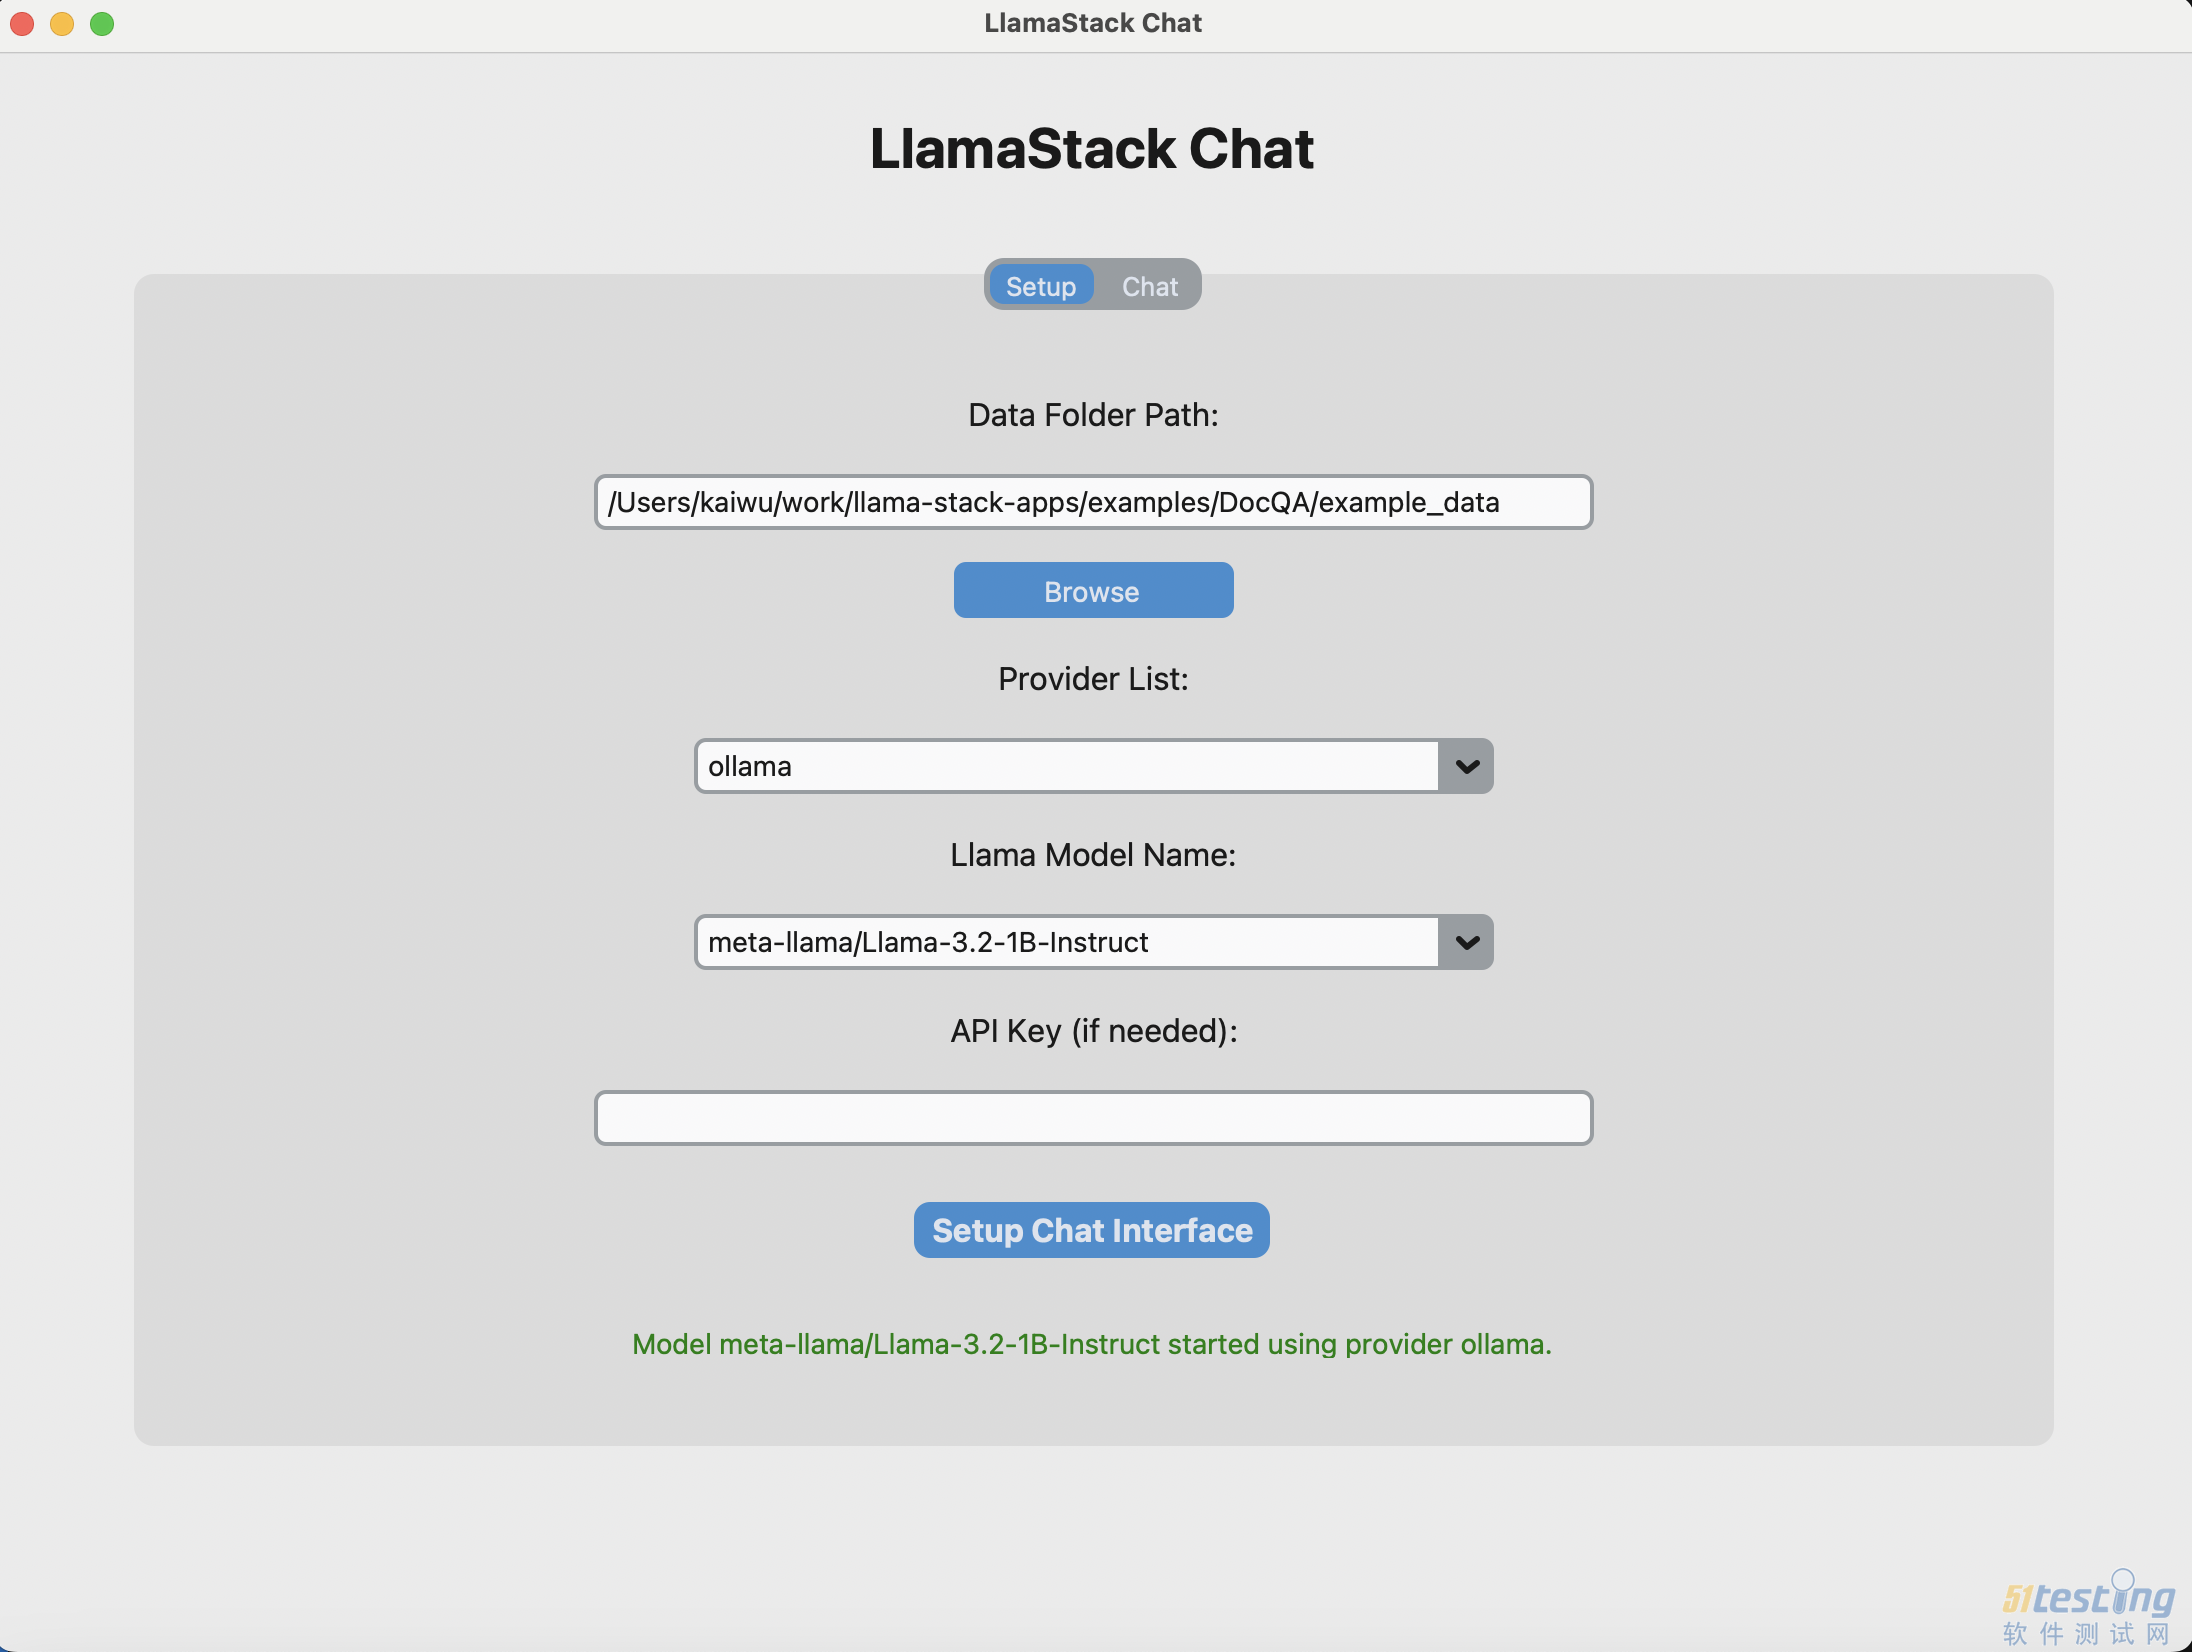Click the Data Folder Path input field
The image size is (2192, 1652).
pos(1092,502)
